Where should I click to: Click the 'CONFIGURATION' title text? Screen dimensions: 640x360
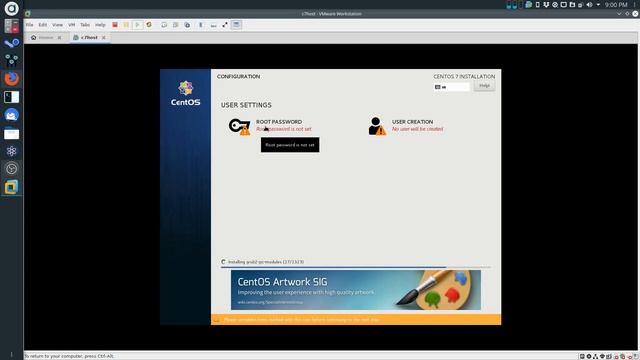(238, 76)
